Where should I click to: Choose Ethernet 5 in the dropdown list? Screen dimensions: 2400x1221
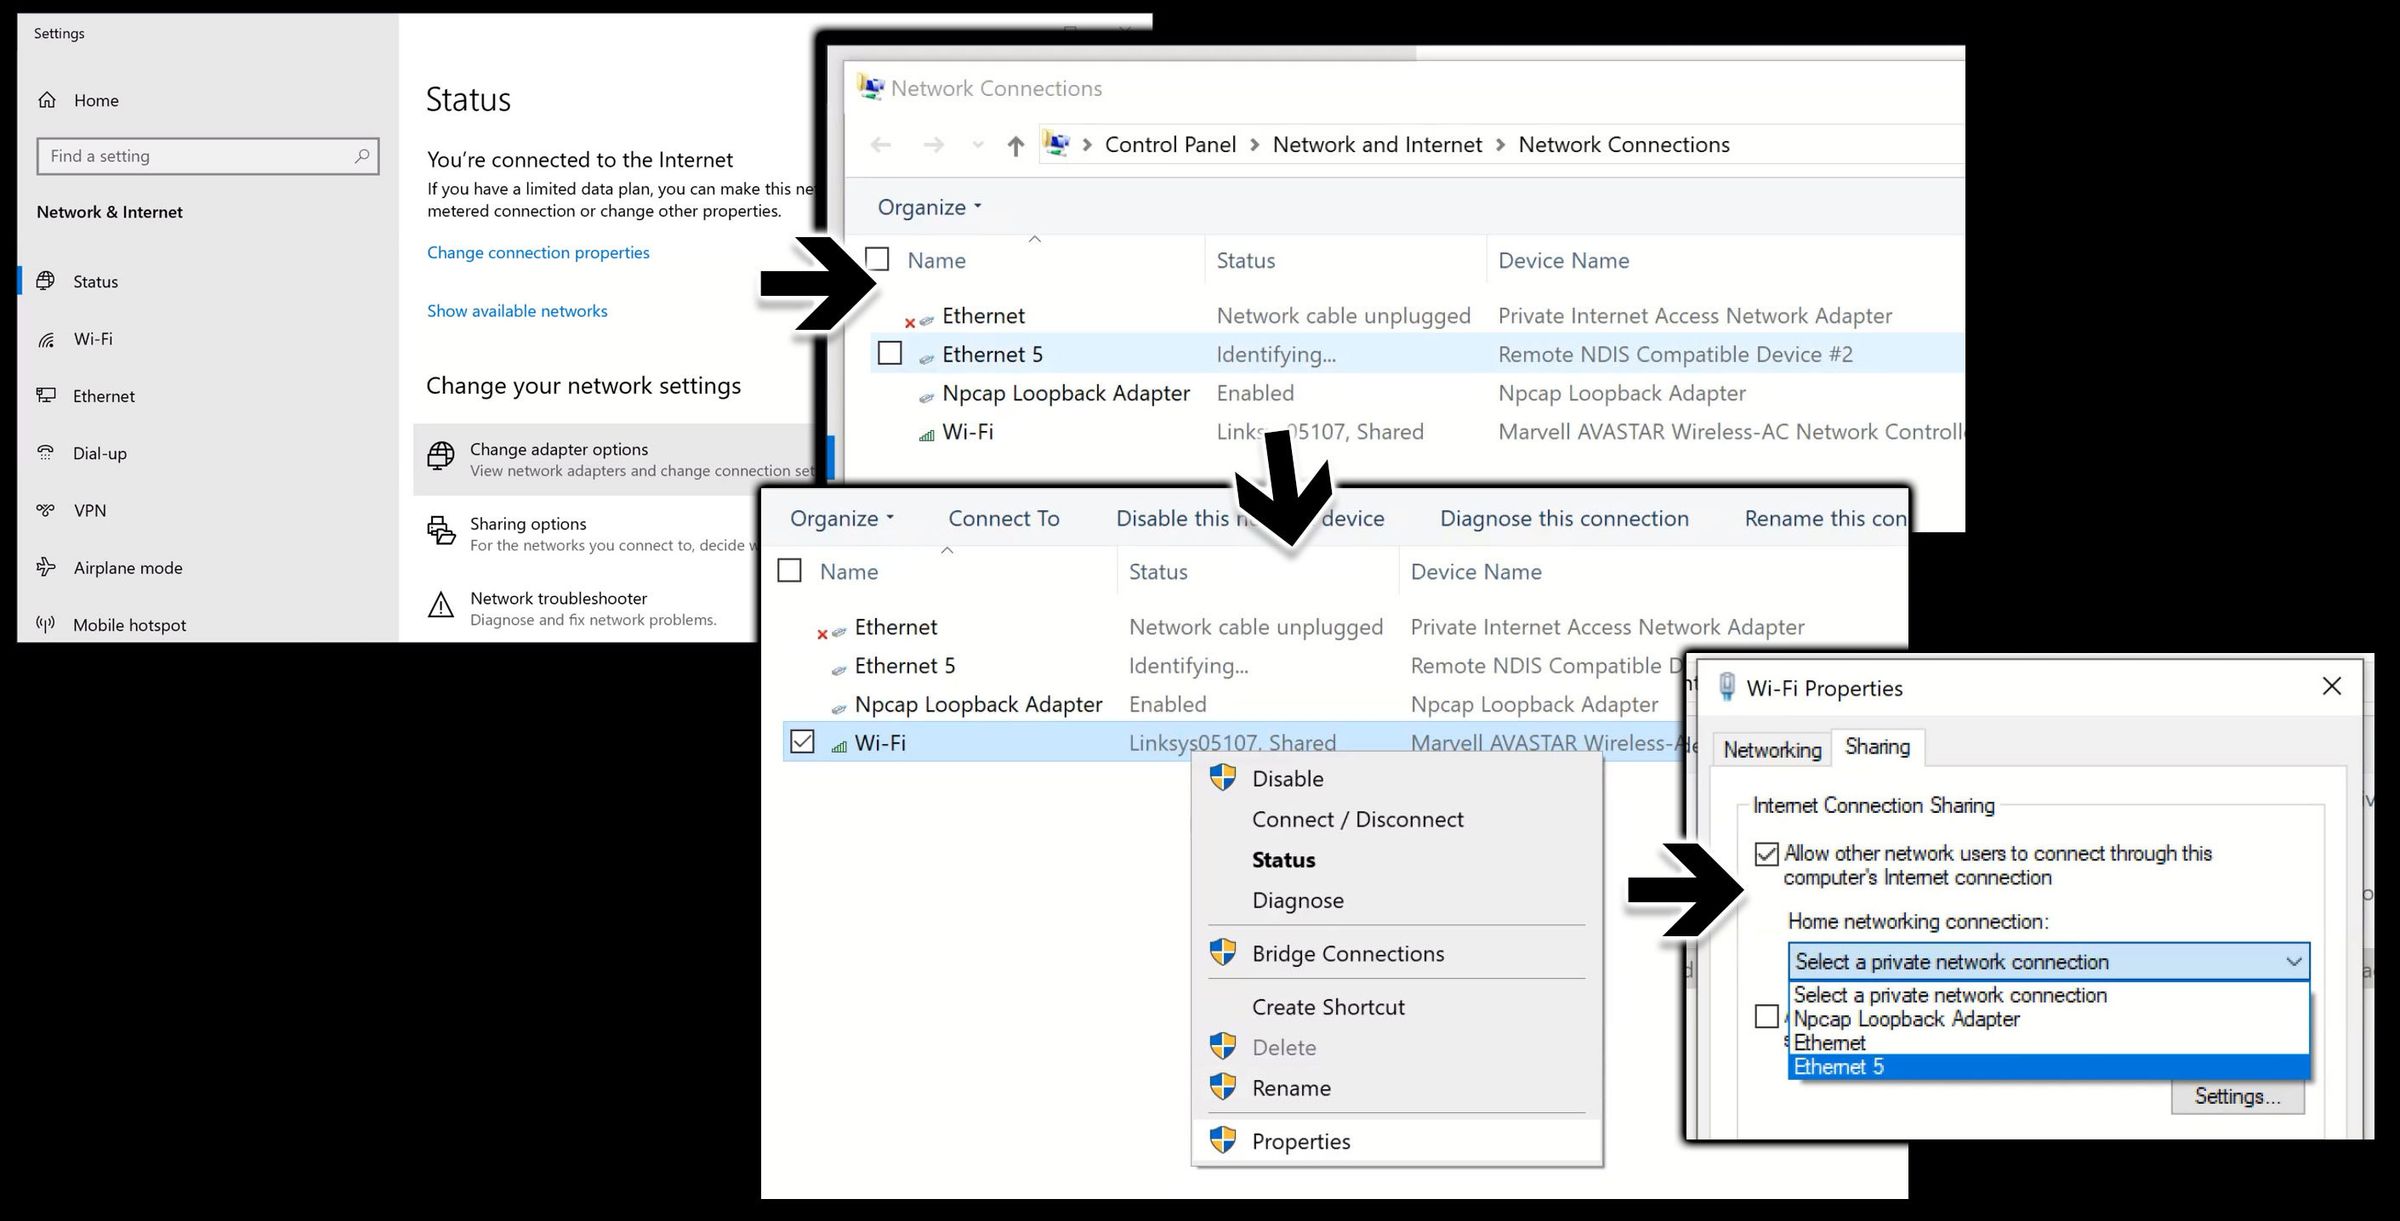(1838, 1067)
